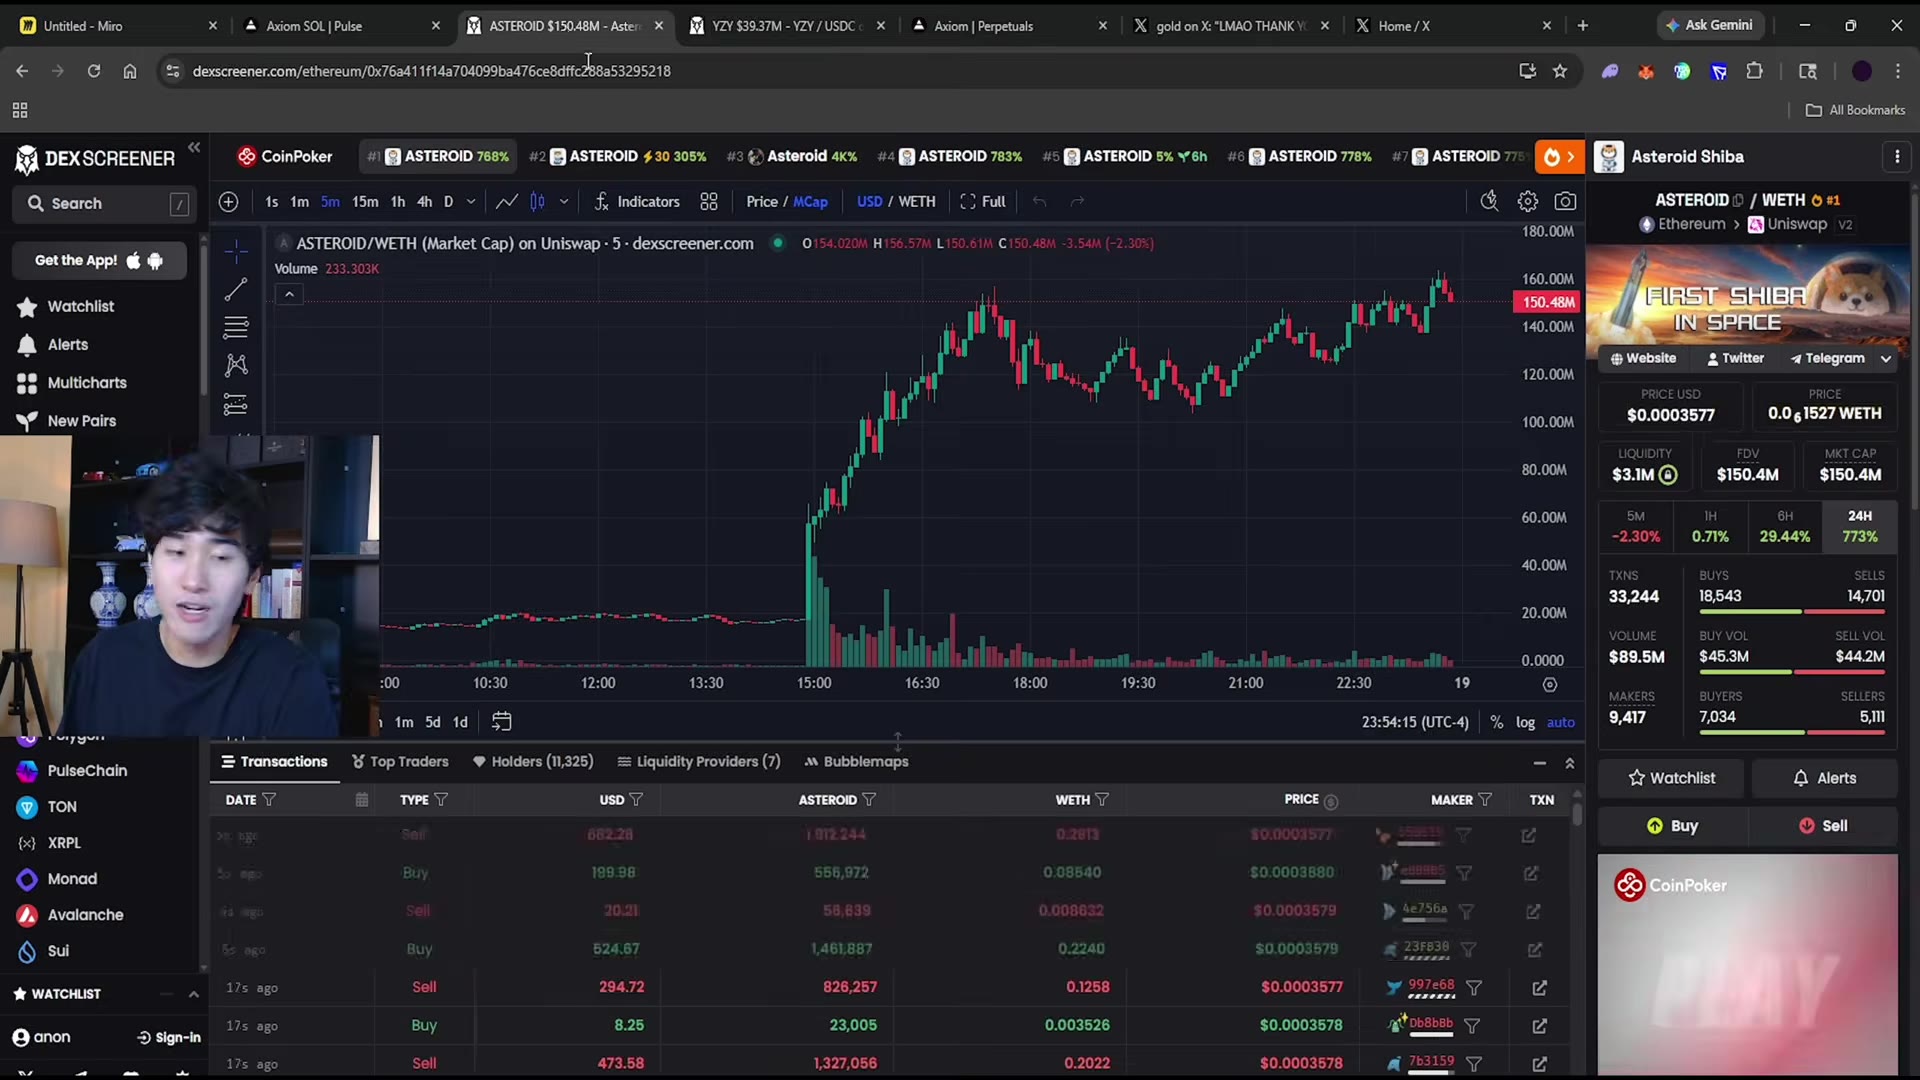The image size is (1920, 1080).
Task: Click the green Buy button
Action: 1672,826
